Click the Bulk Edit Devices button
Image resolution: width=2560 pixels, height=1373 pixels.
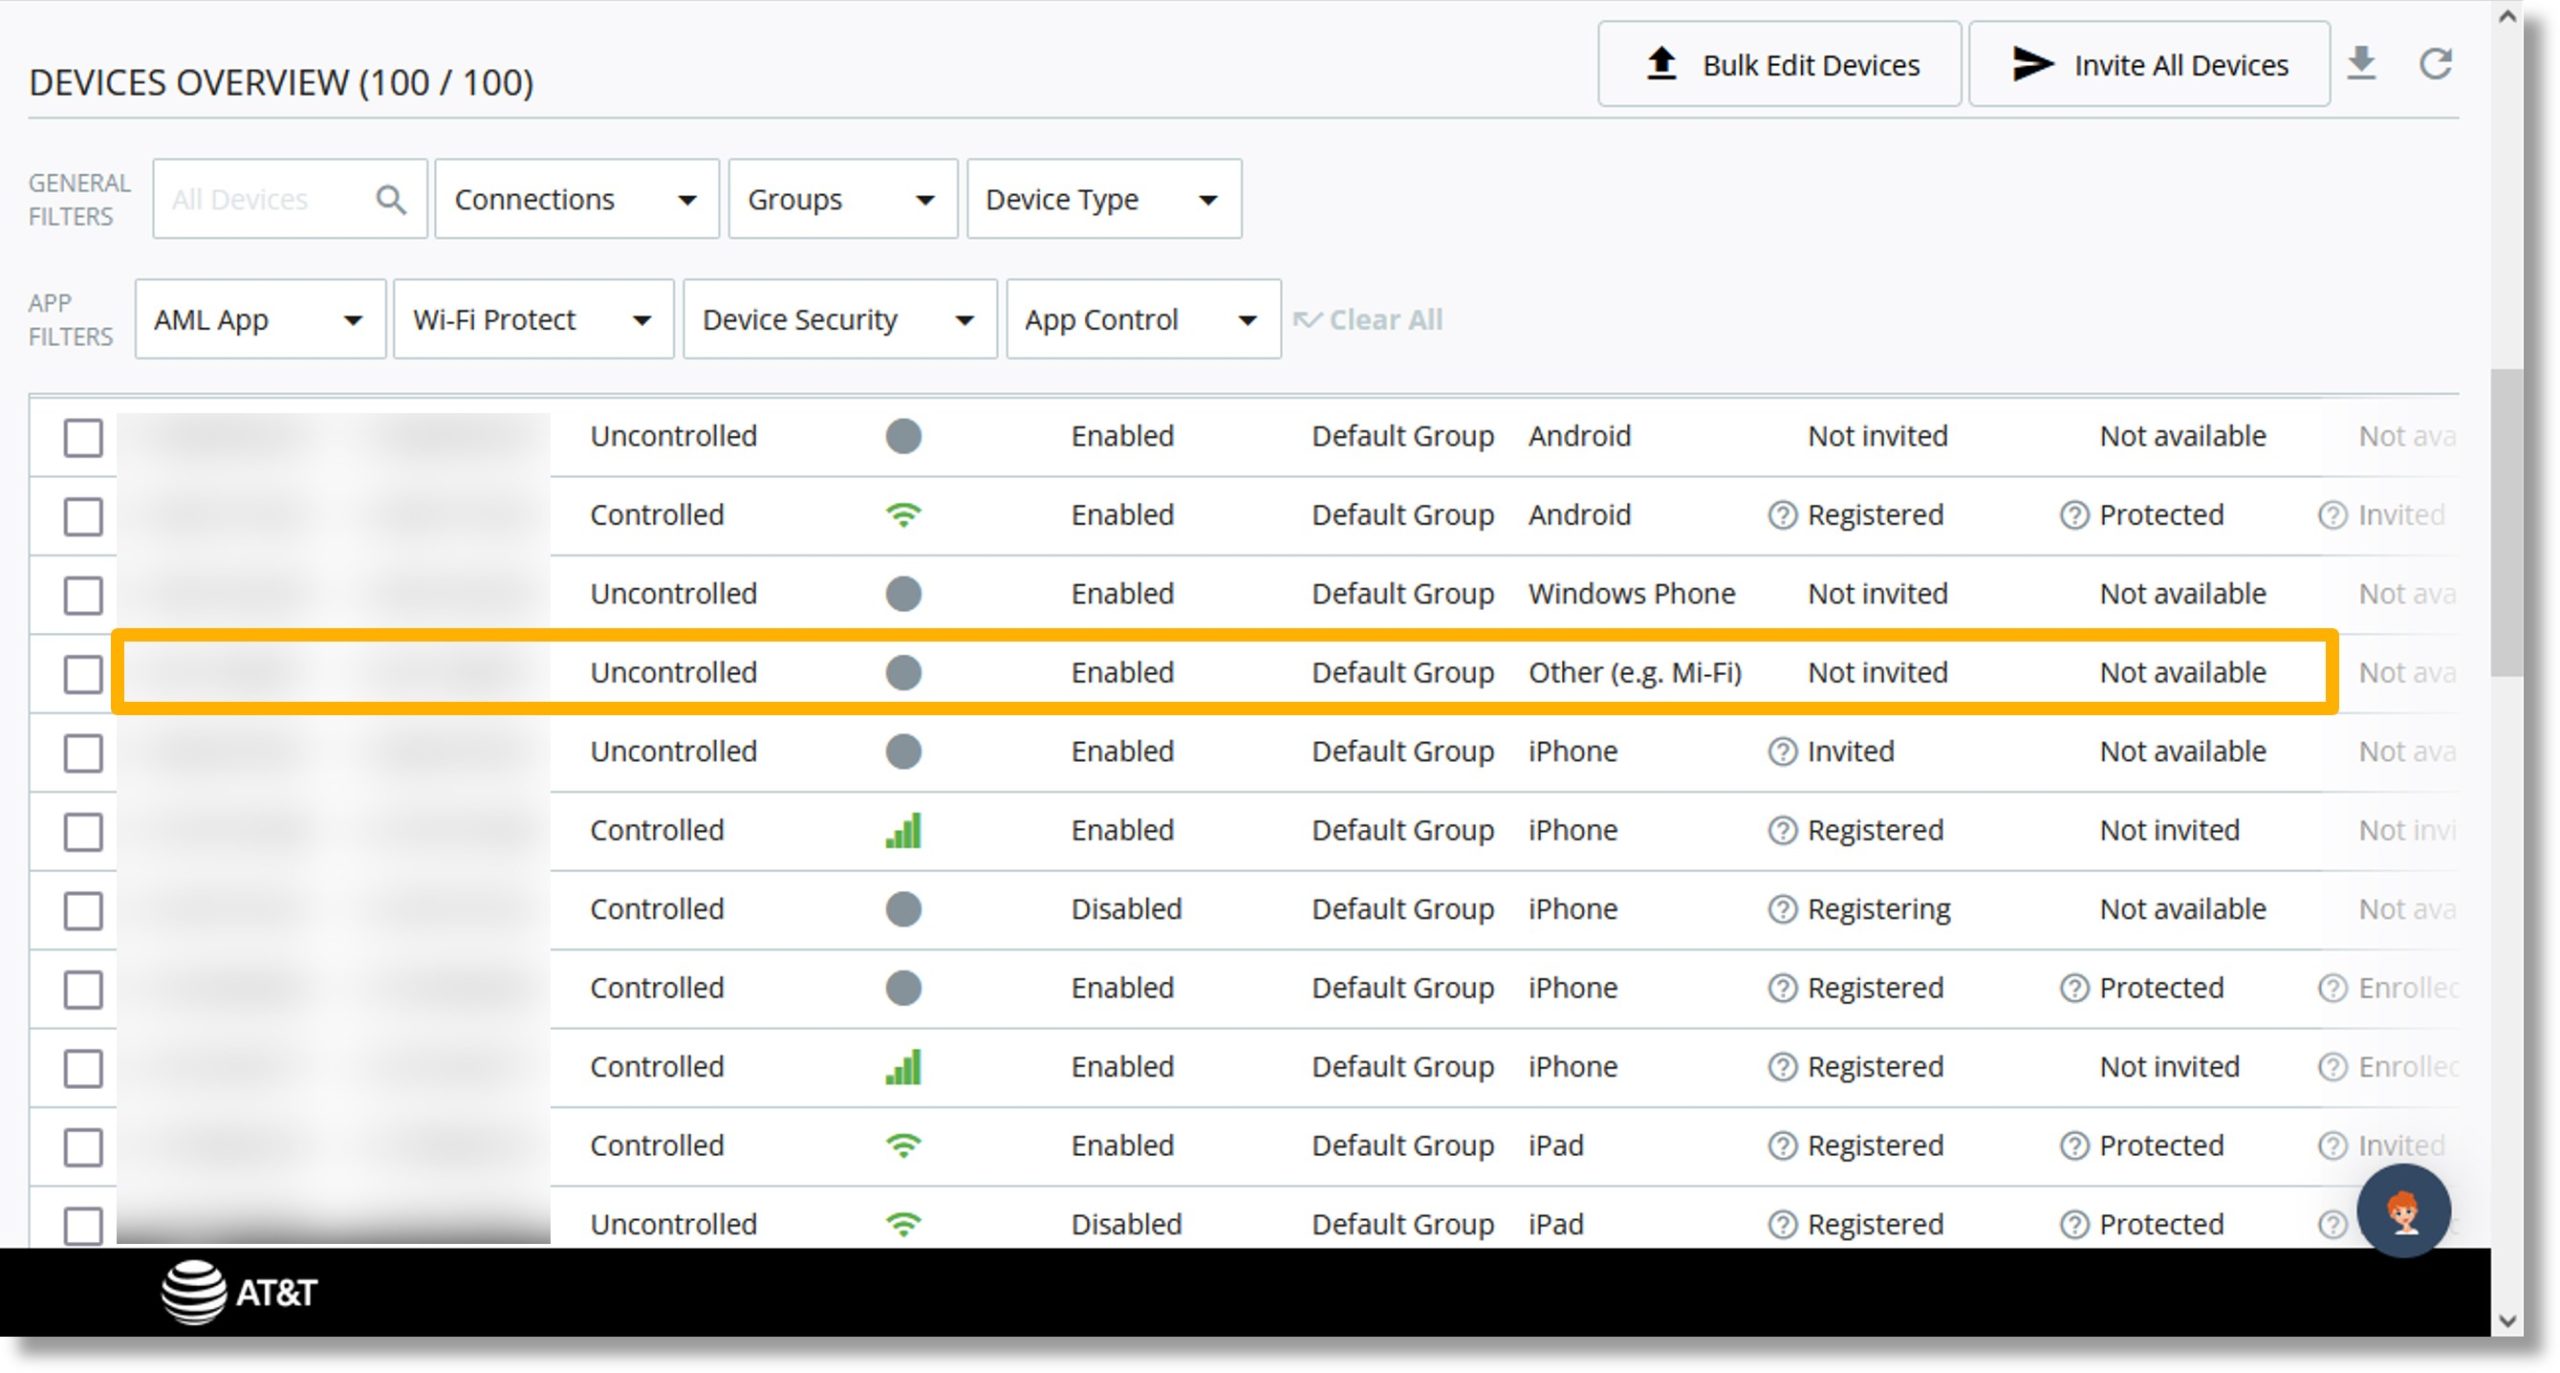(x=1779, y=64)
